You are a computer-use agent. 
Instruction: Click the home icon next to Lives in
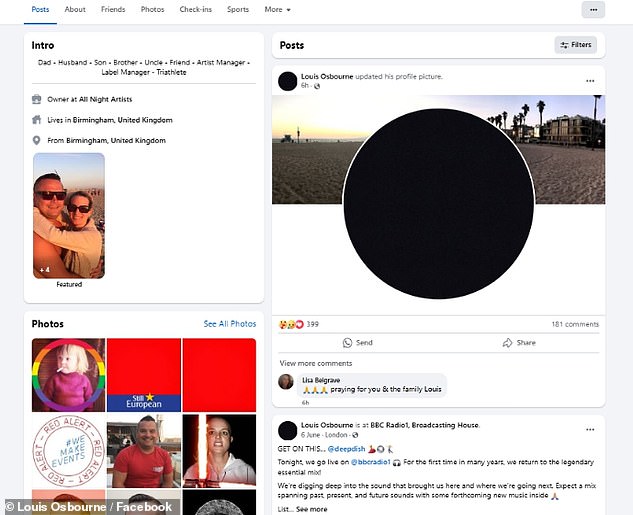pyautogui.click(x=36, y=119)
